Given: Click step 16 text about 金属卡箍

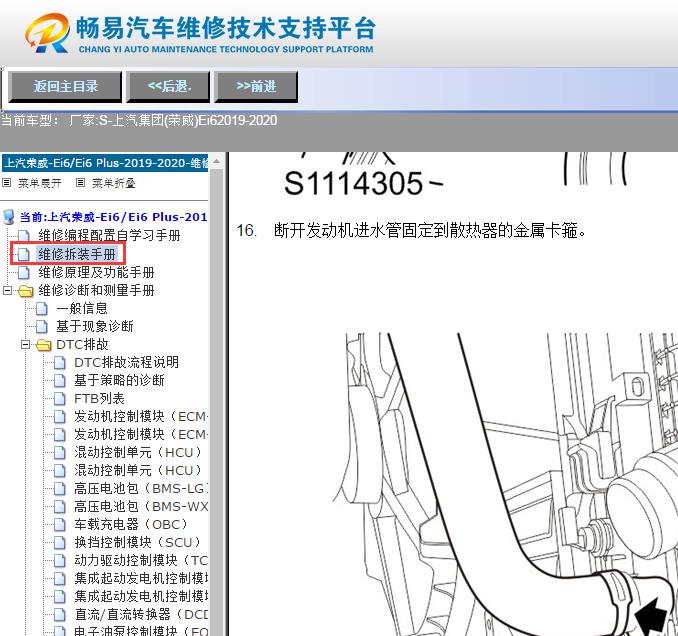Looking at the screenshot, I should [x=430, y=230].
